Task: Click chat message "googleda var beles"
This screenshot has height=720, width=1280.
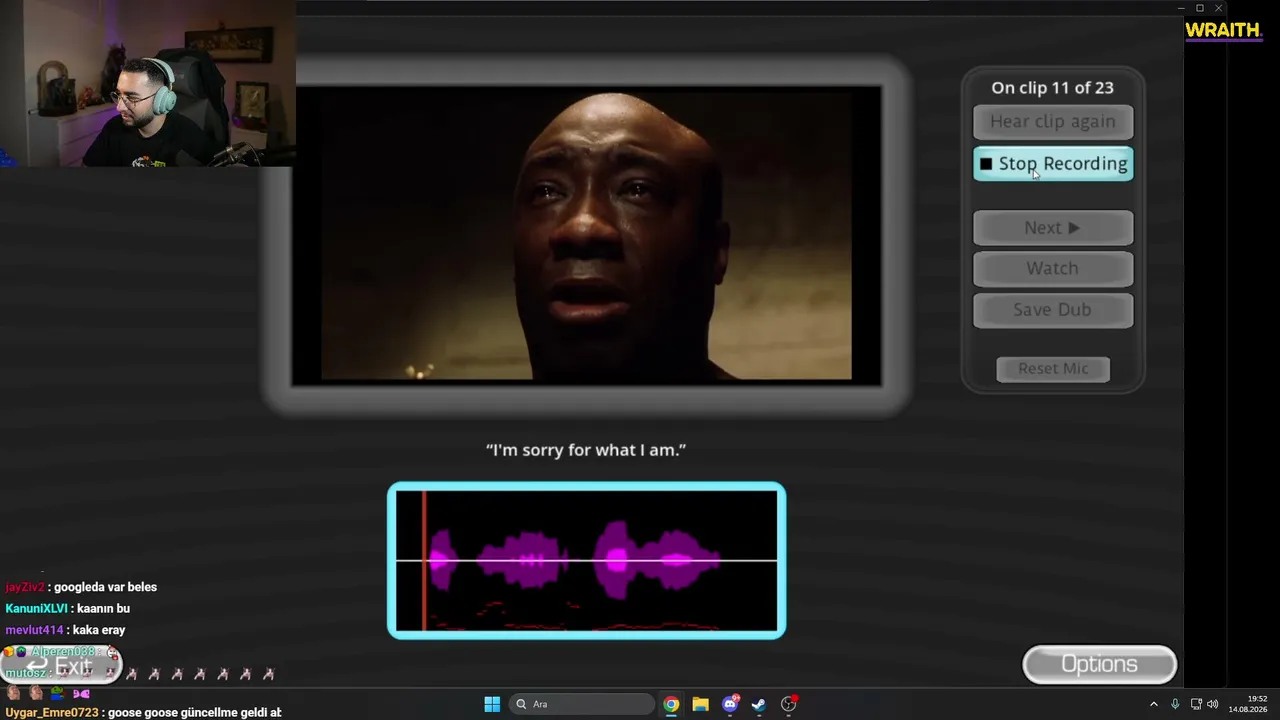Action: click(105, 587)
